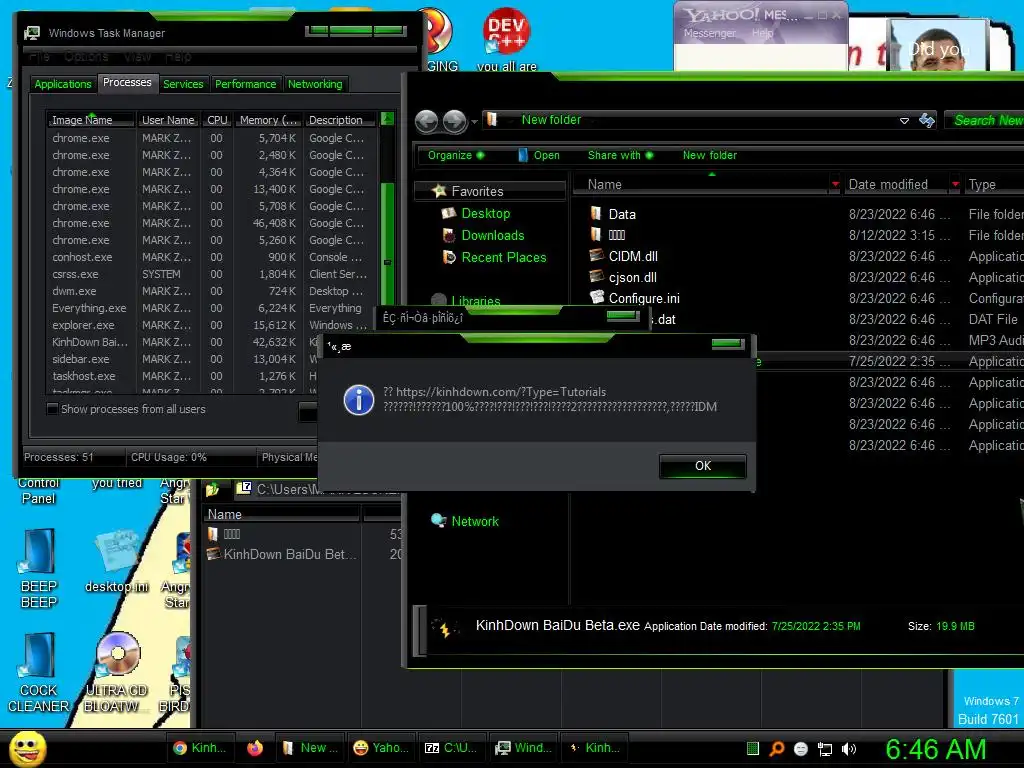The width and height of the screenshot is (1024, 768).
Task: Click the orange magnifier tray icon
Action: pyautogui.click(x=776, y=749)
